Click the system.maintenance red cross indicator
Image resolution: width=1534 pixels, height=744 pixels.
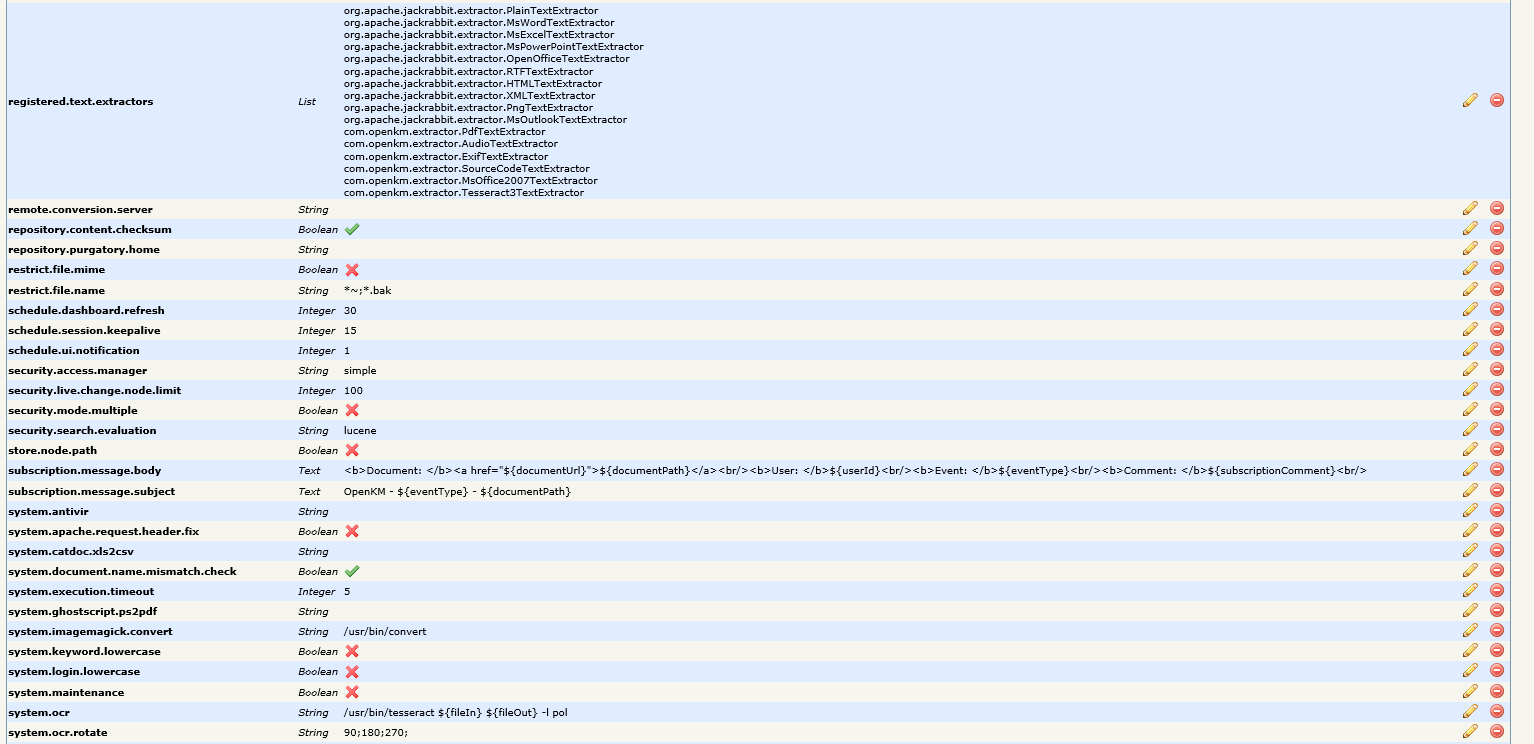352,692
